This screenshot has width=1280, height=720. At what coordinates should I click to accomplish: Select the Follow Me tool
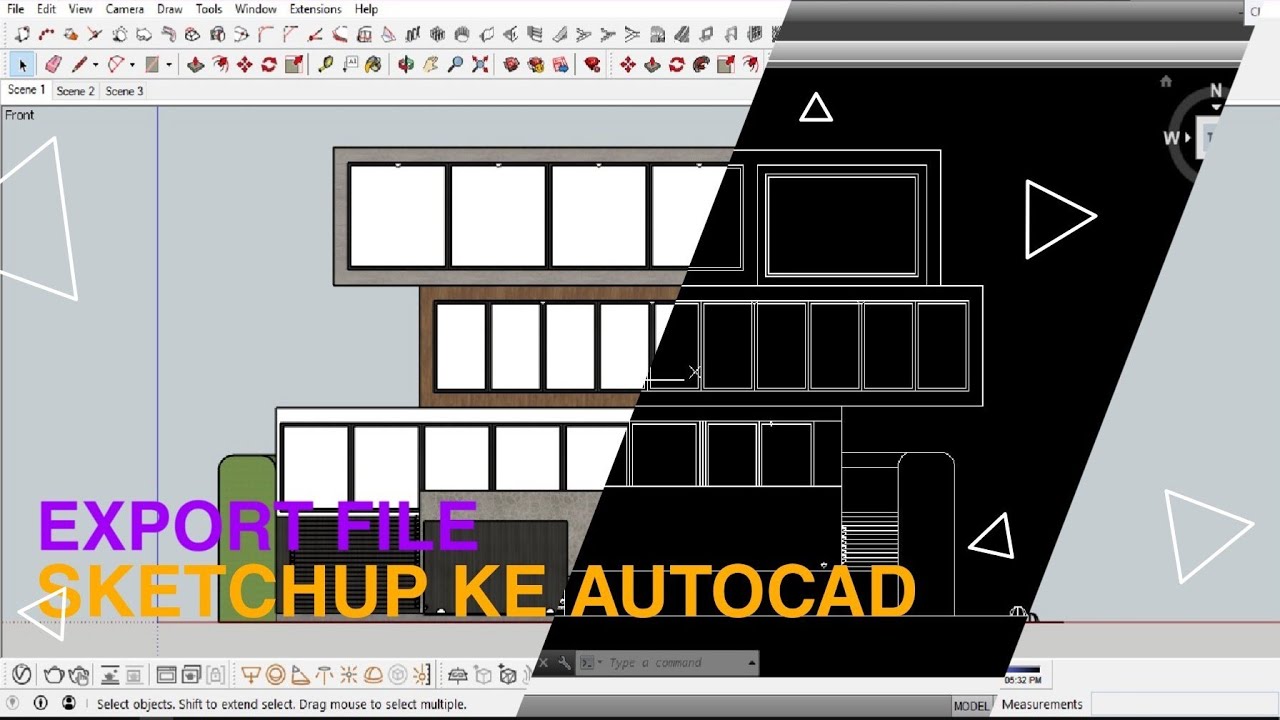[701, 65]
